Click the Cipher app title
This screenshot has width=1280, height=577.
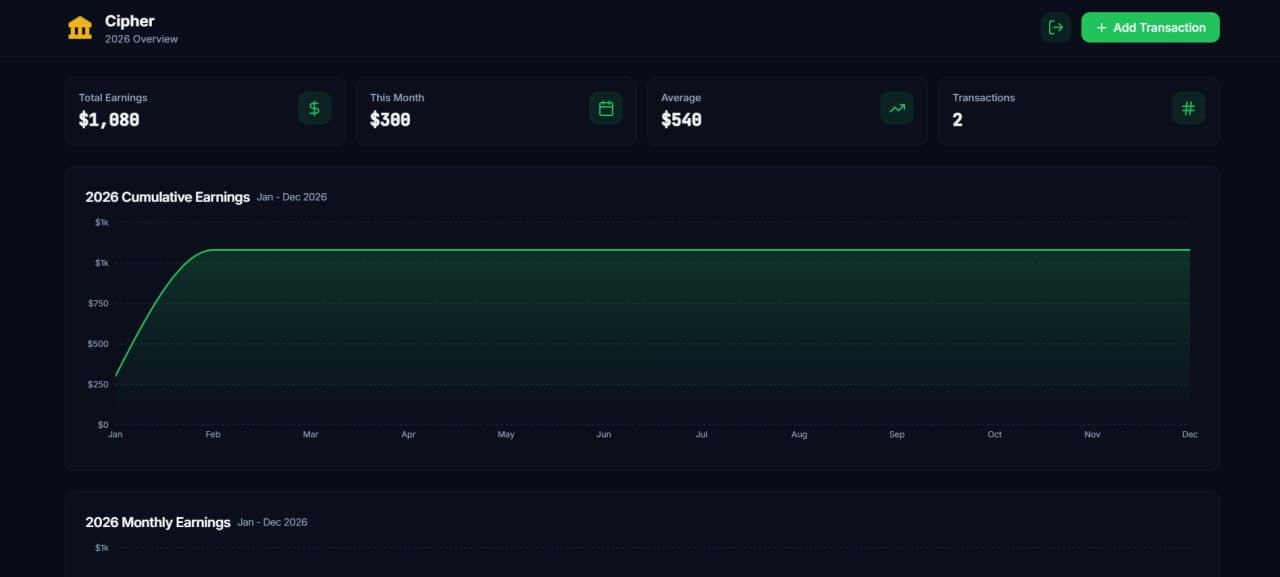pos(130,21)
